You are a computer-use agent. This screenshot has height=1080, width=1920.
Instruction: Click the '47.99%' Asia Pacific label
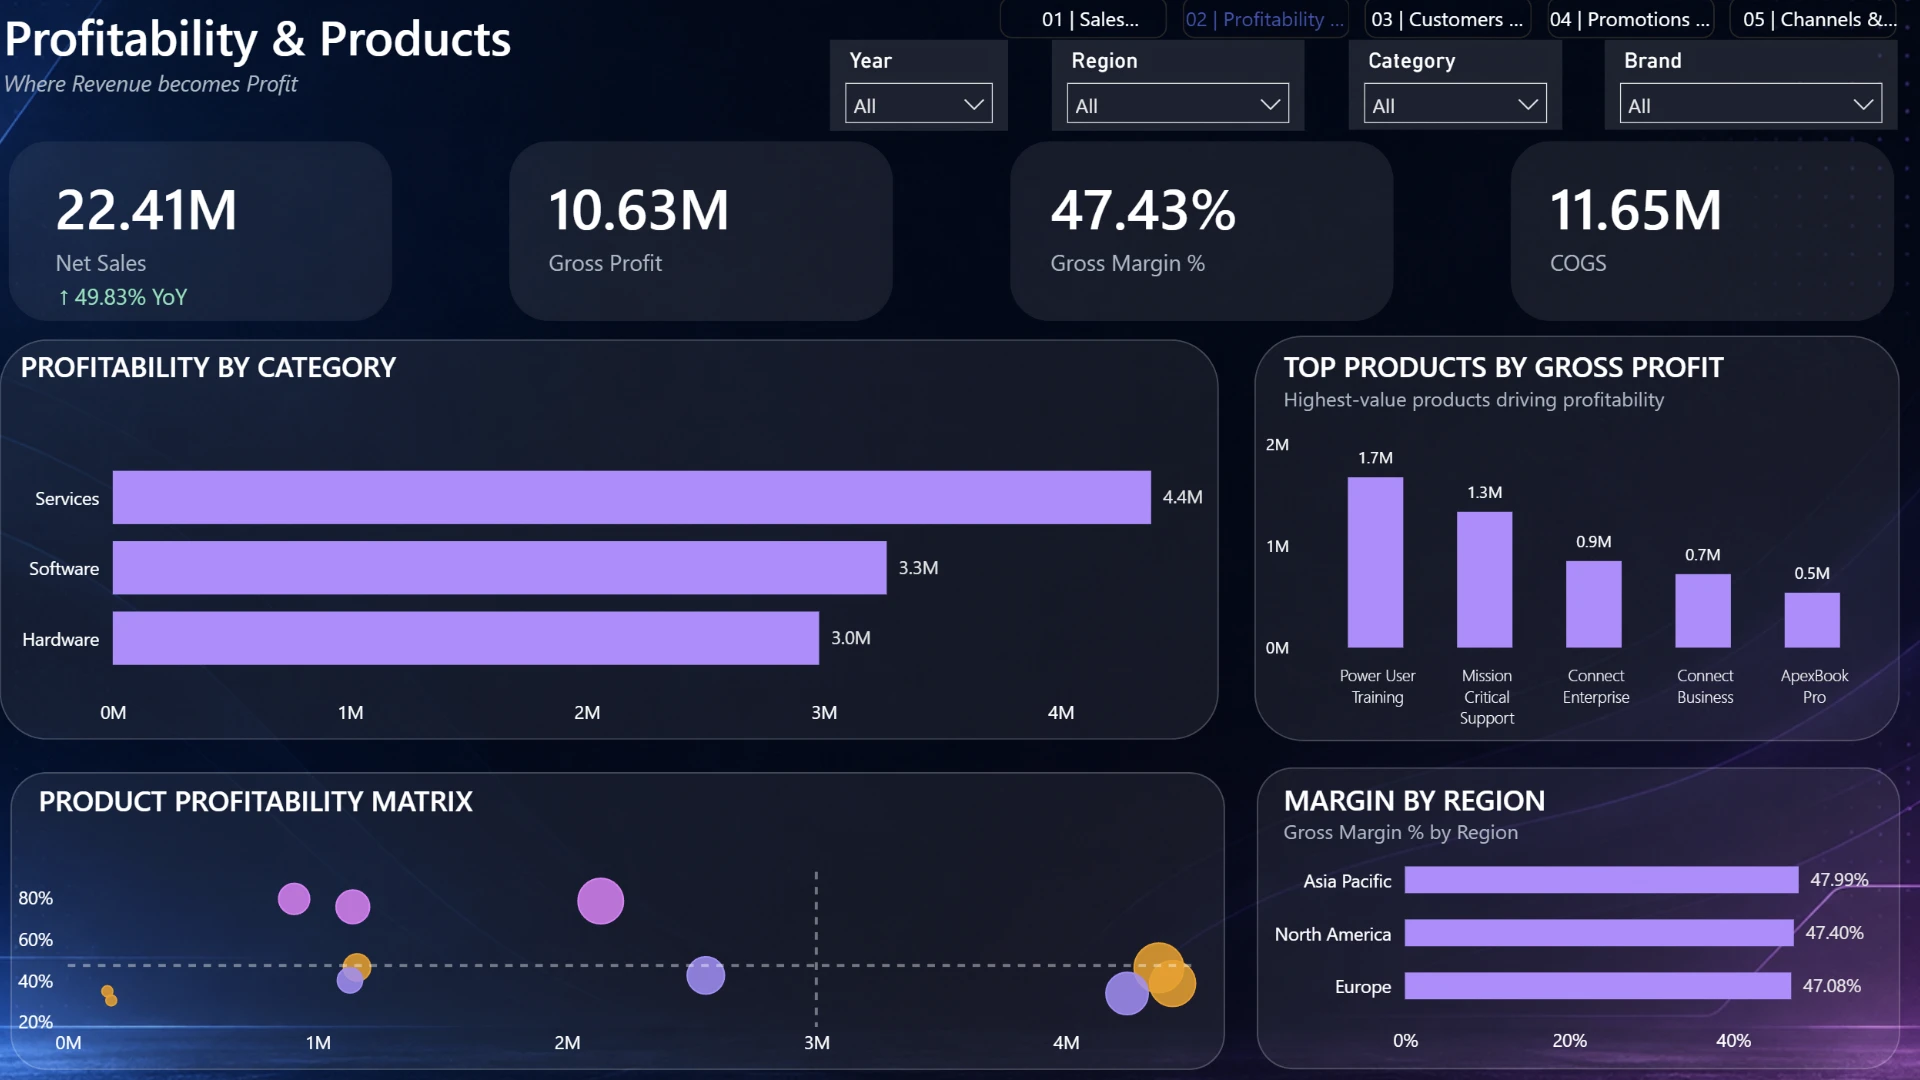click(x=1839, y=880)
